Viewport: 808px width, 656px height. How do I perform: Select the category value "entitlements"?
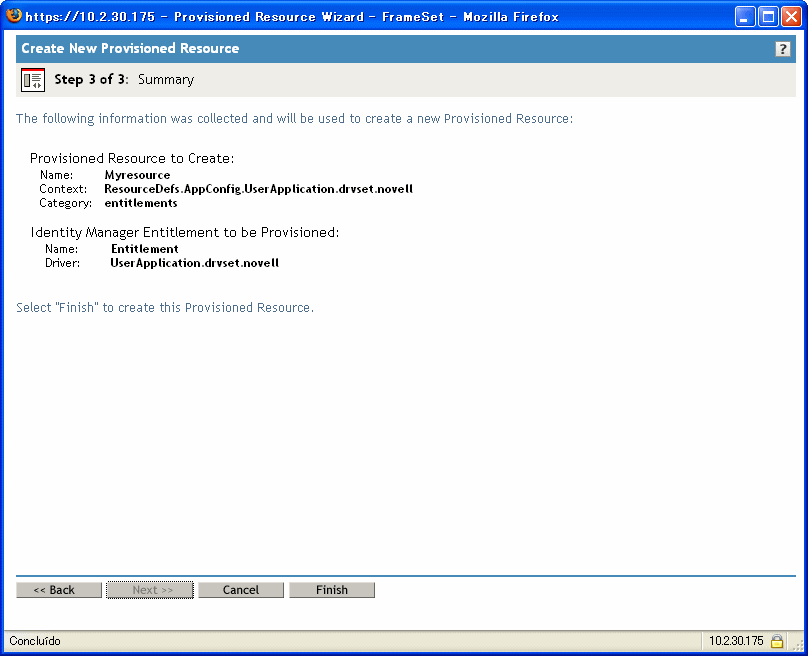[141, 203]
